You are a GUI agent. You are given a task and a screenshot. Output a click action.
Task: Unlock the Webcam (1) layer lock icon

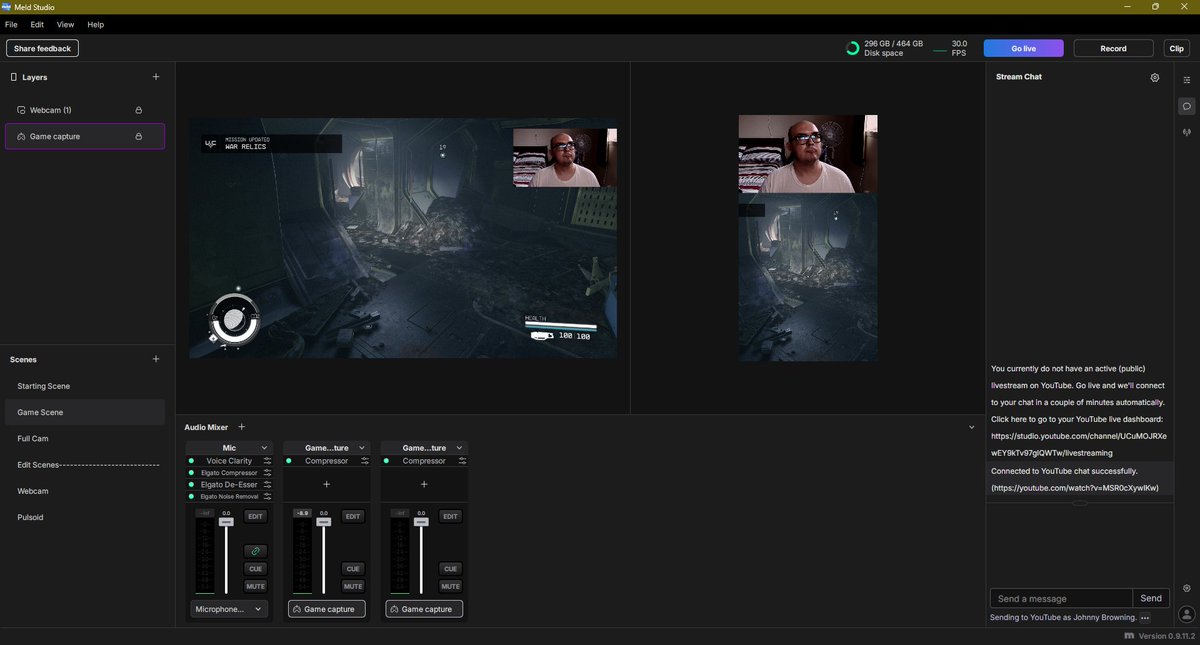click(x=138, y=110)
